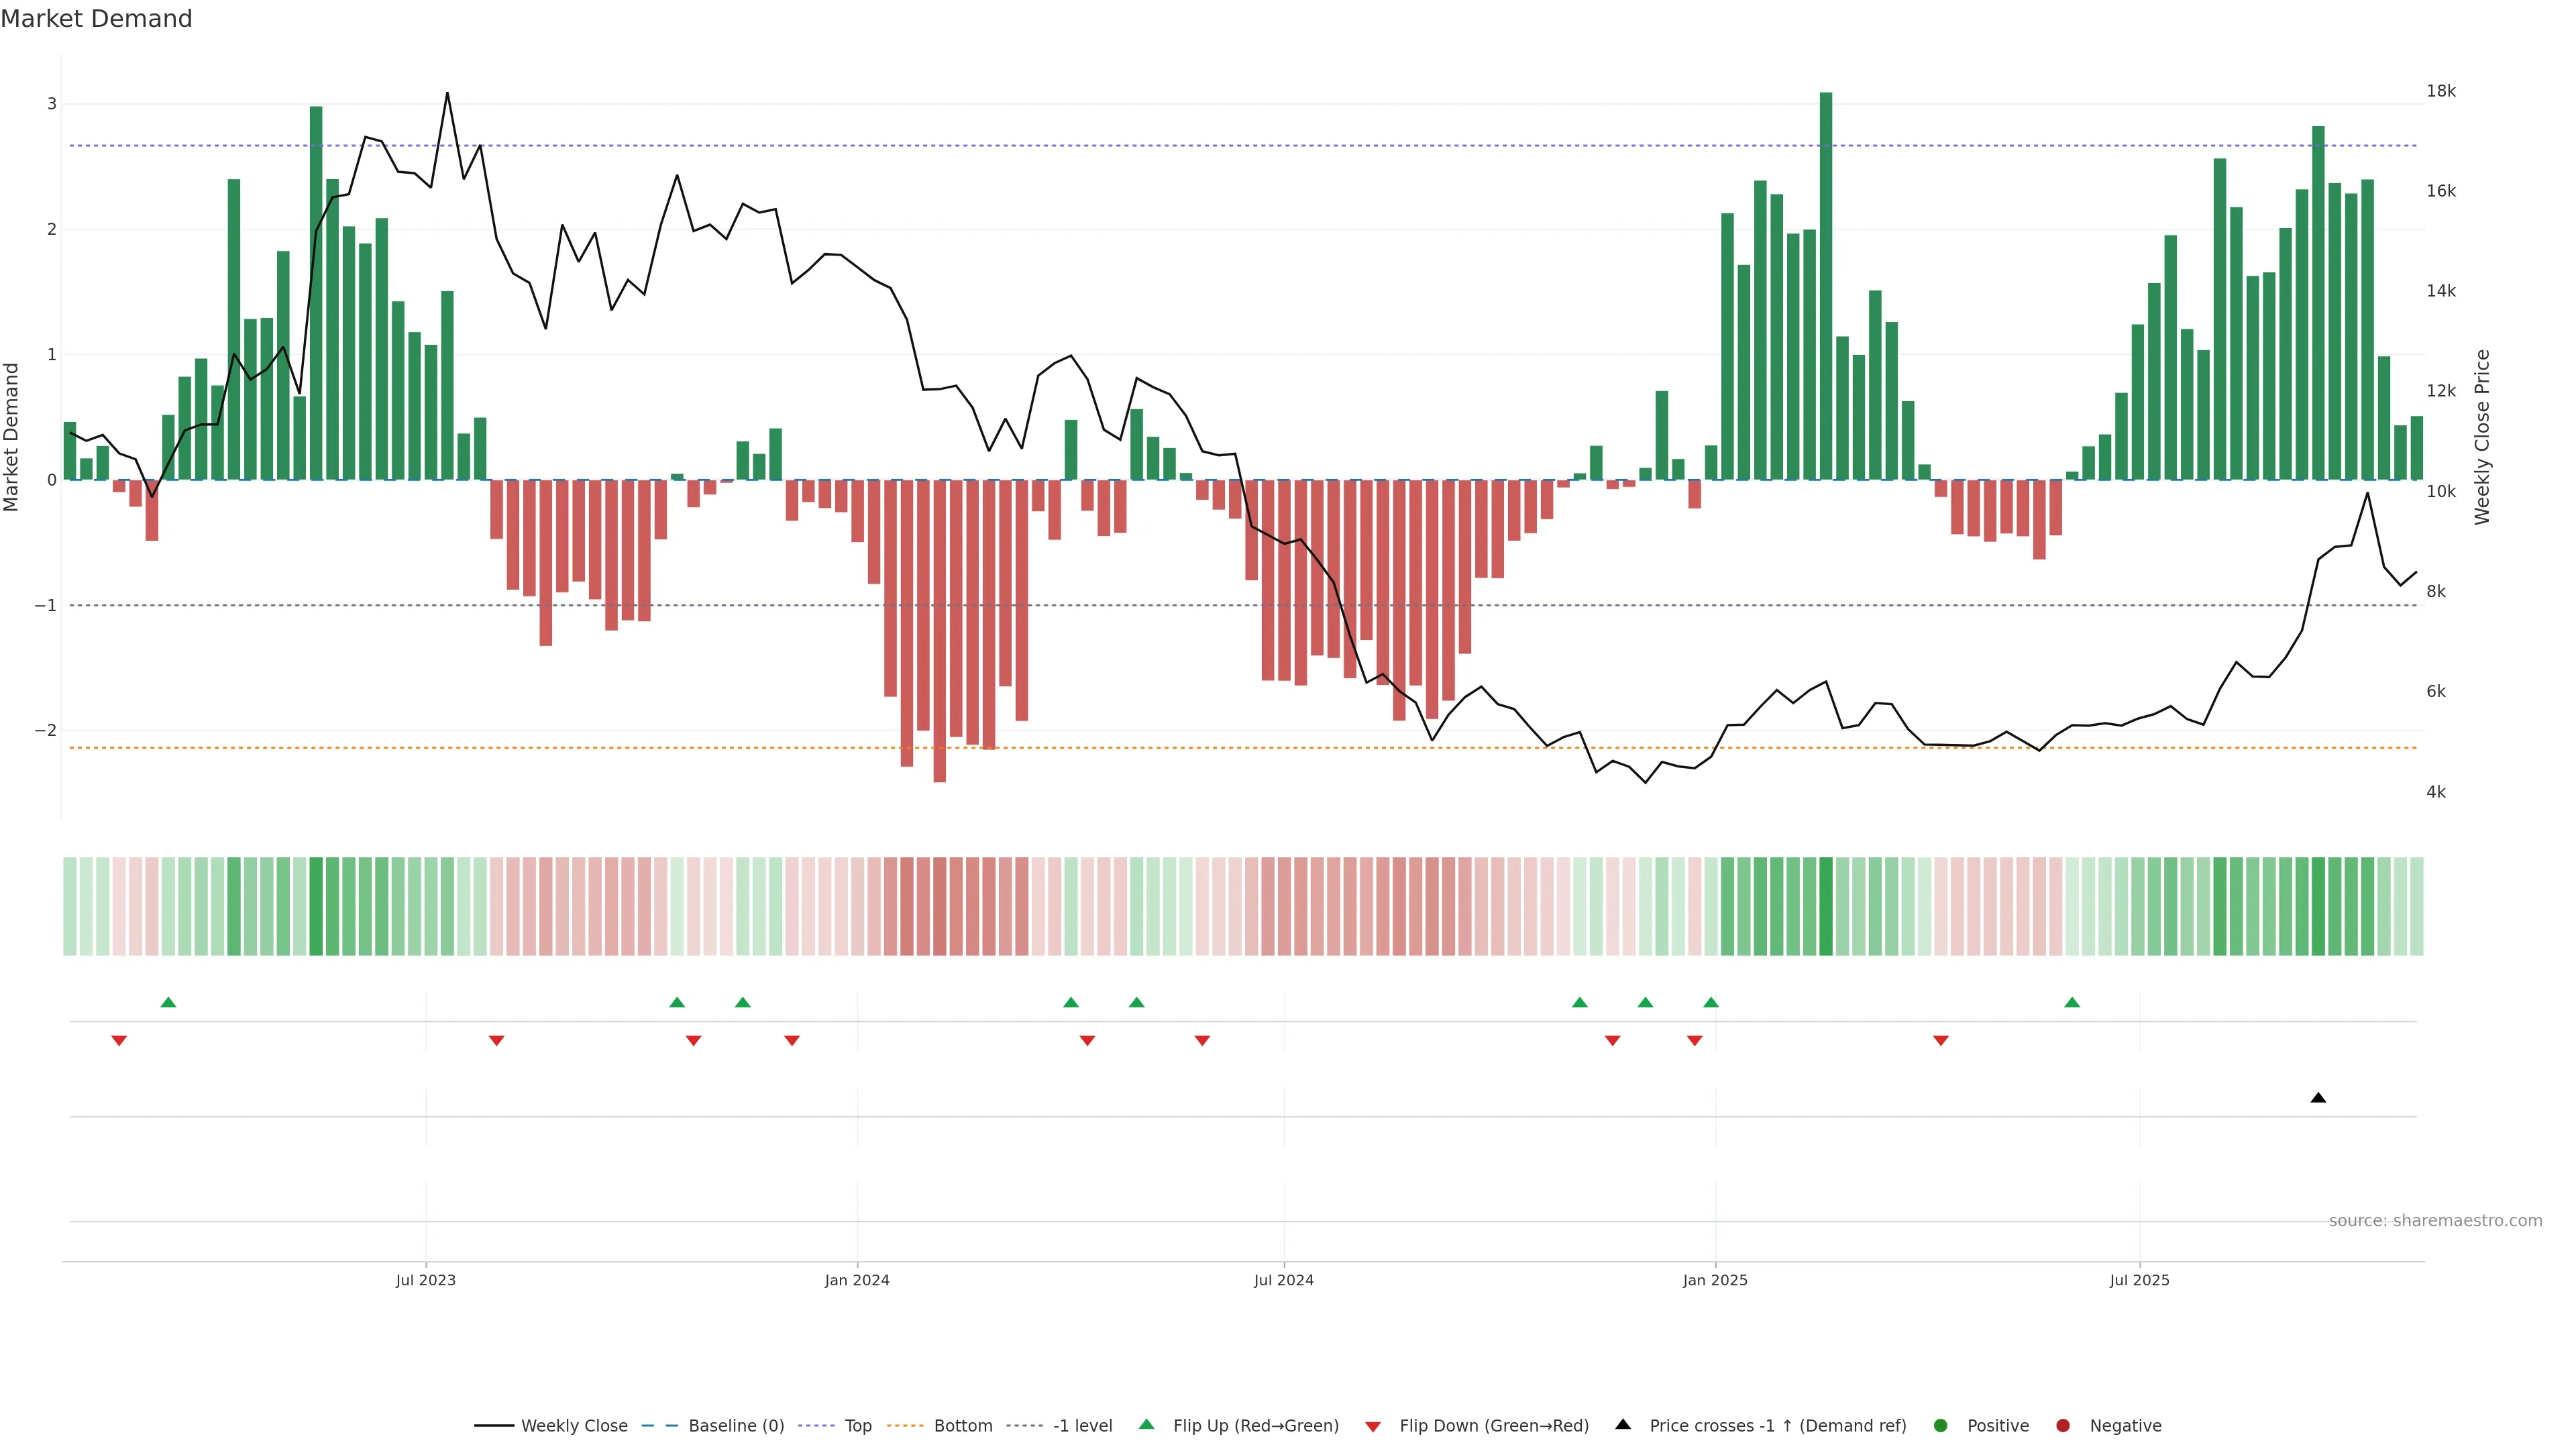Click the rightmost green Flip Up triangle
Screen dimensions: 2576x1449
(2072, 1002)
